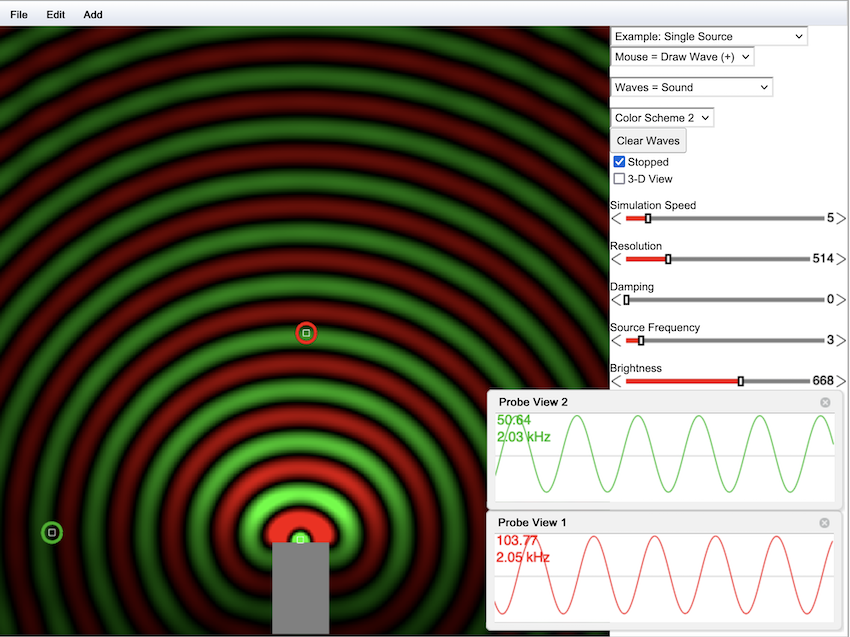Decrease Source Frequency with the left arrow

tap(616, 340)
